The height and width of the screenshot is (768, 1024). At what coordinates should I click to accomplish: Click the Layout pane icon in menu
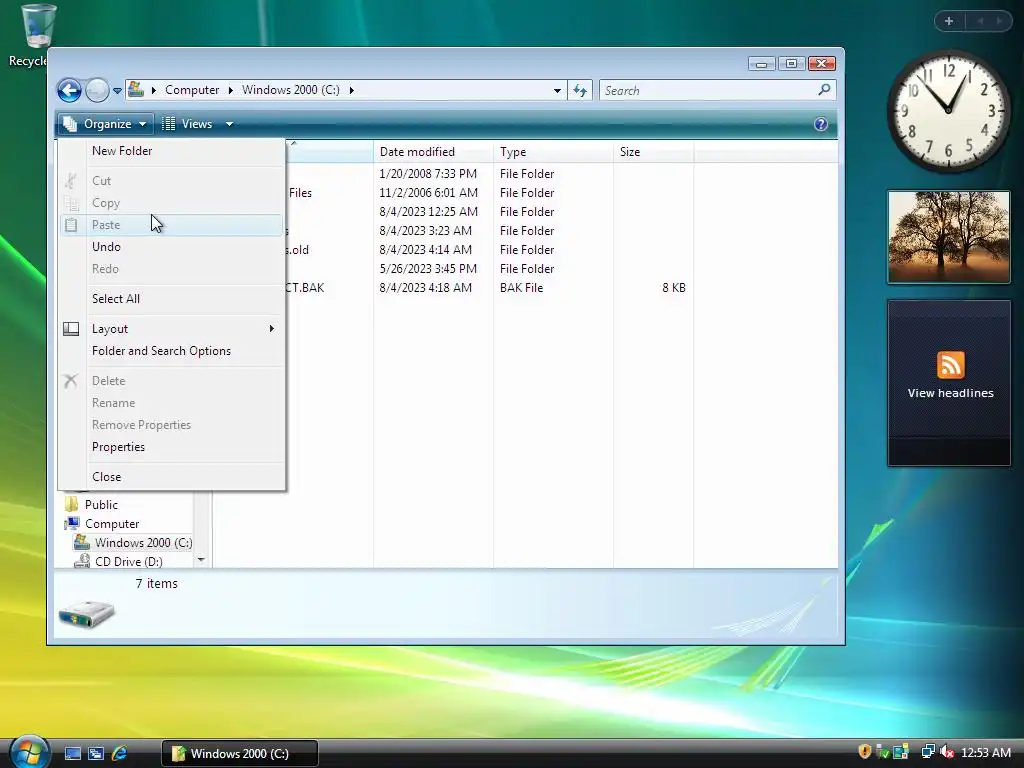pos(71,329)
